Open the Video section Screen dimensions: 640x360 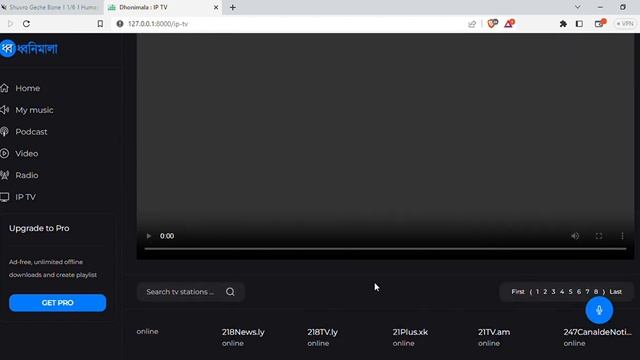(27, 153)
